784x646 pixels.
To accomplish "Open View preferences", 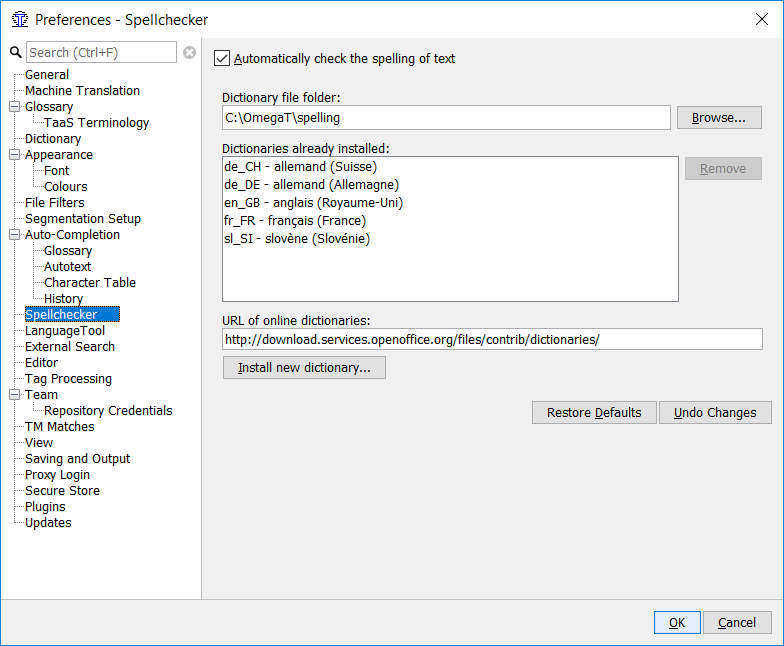I will click(39, 442).
